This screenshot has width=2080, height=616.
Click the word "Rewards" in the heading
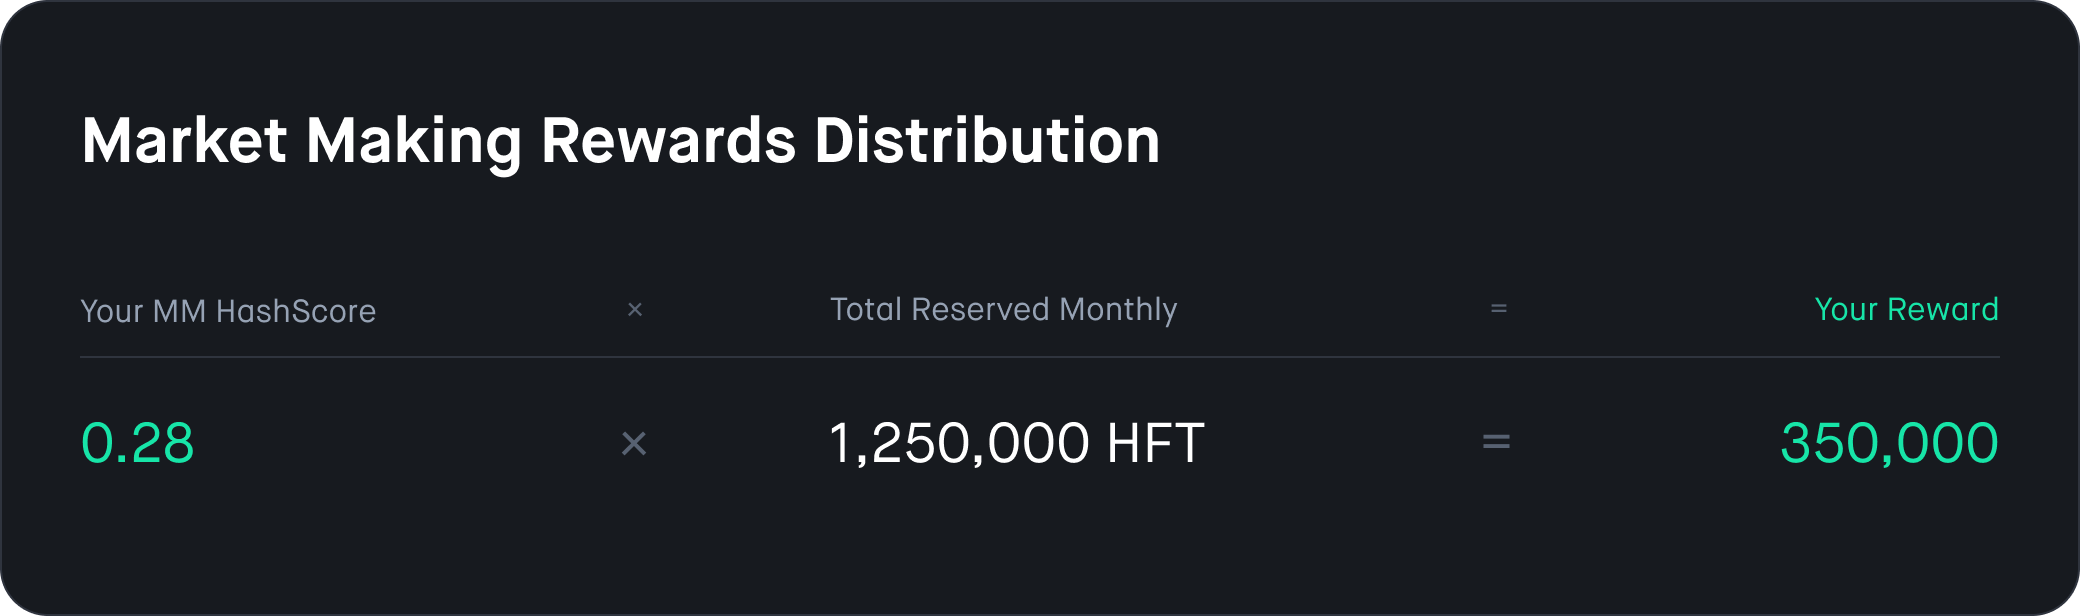coord(668,140)
